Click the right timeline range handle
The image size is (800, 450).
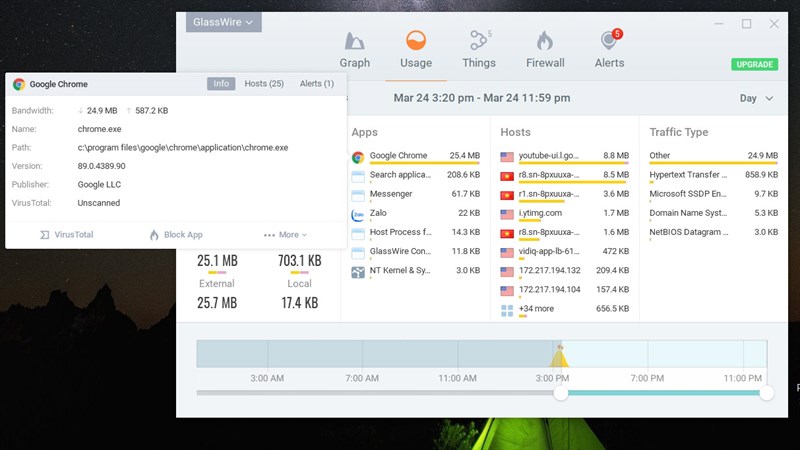point(766,393)
